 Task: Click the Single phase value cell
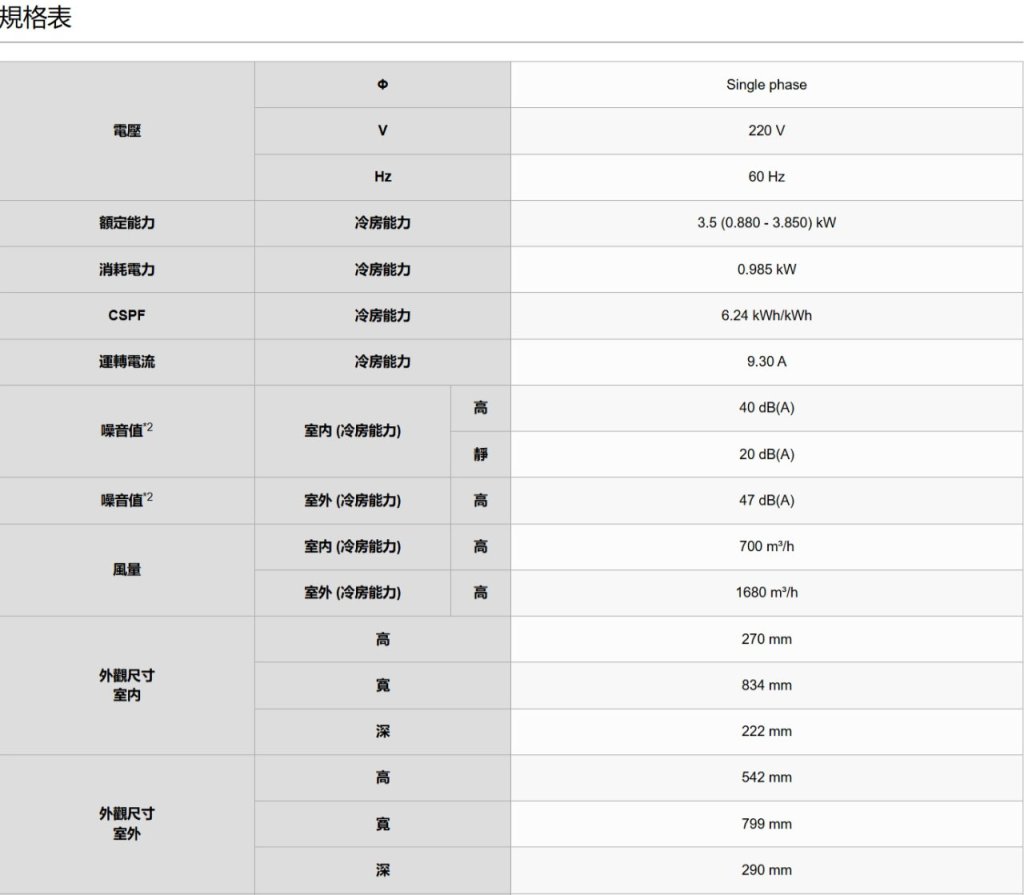pyautogui.click(x=766, y=85)
